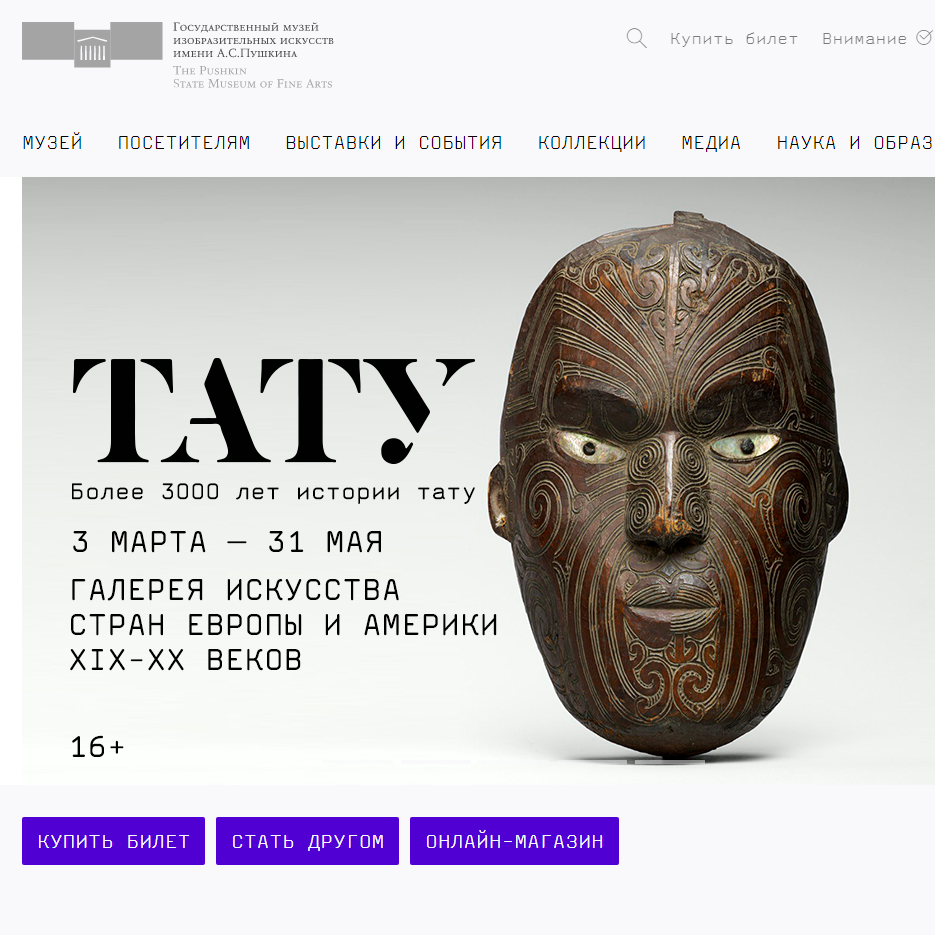Image resolution: width=935 pixels, height=935 pixels.
Task: Click the header Купить билет link
Action: 733,39
